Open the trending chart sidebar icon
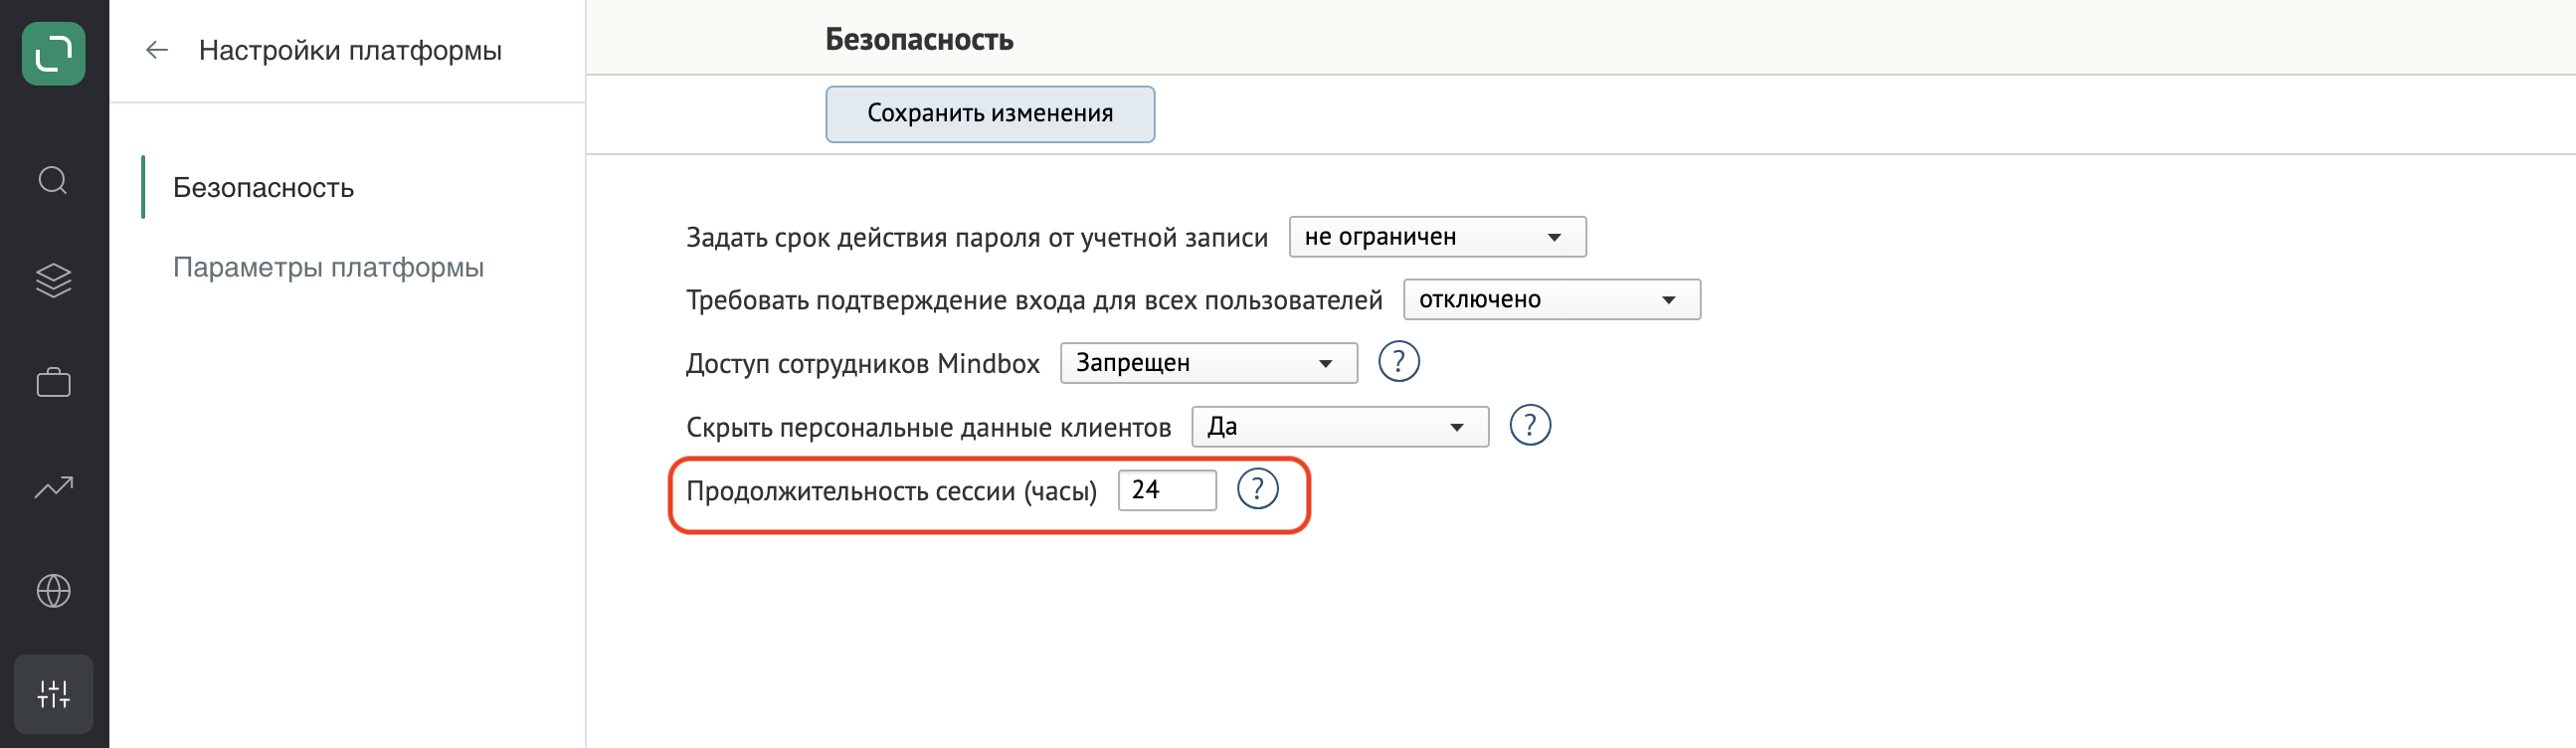This screenshot has width=2576, height=748. (53, 487)
